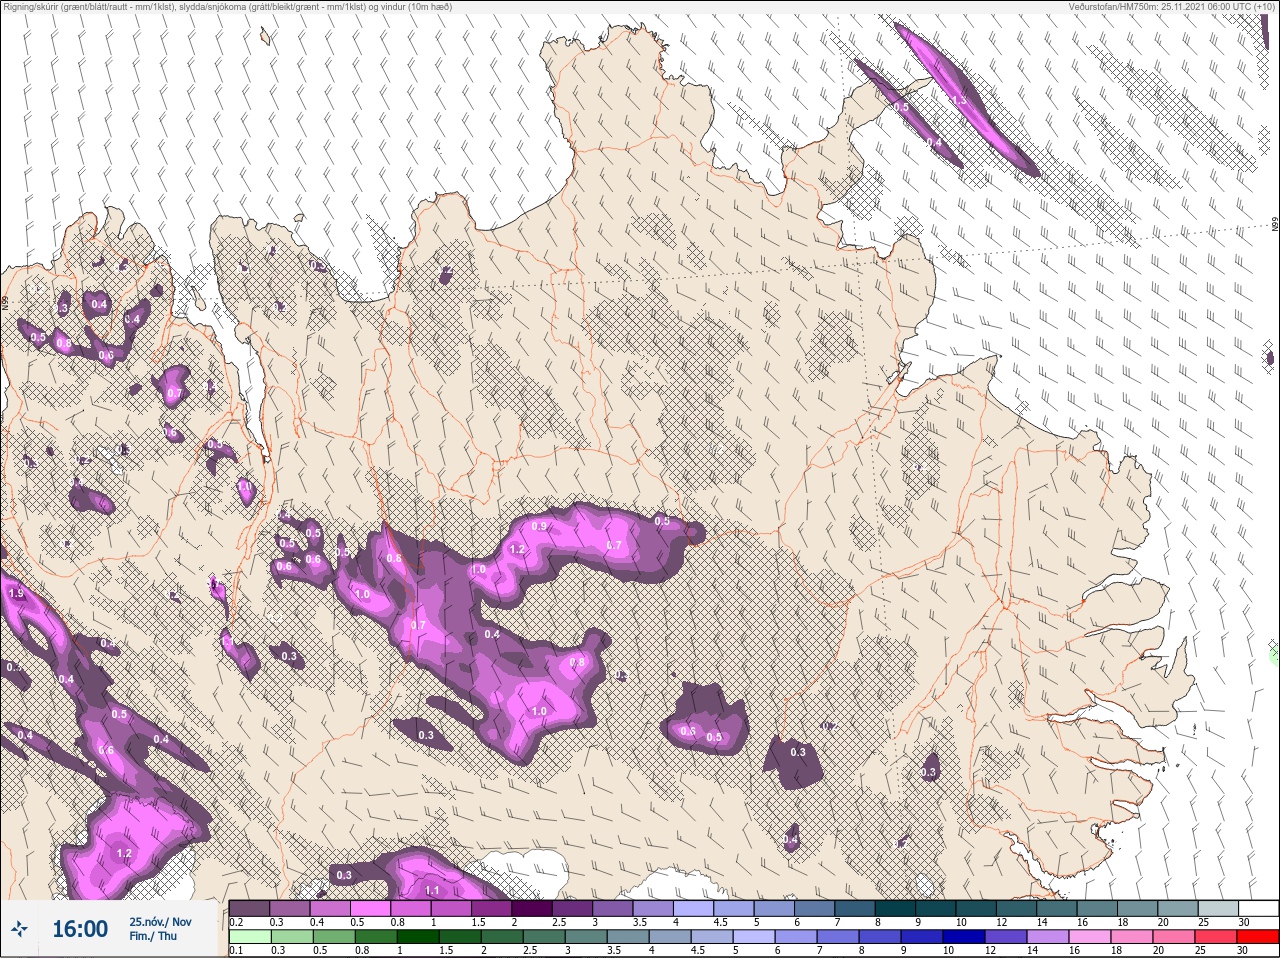Image resolution: width=1280 pixels, height=958 pixels.
Task: Pick the pale green 0.1 swatch in lower legend
Action: (x=249, y=937)
